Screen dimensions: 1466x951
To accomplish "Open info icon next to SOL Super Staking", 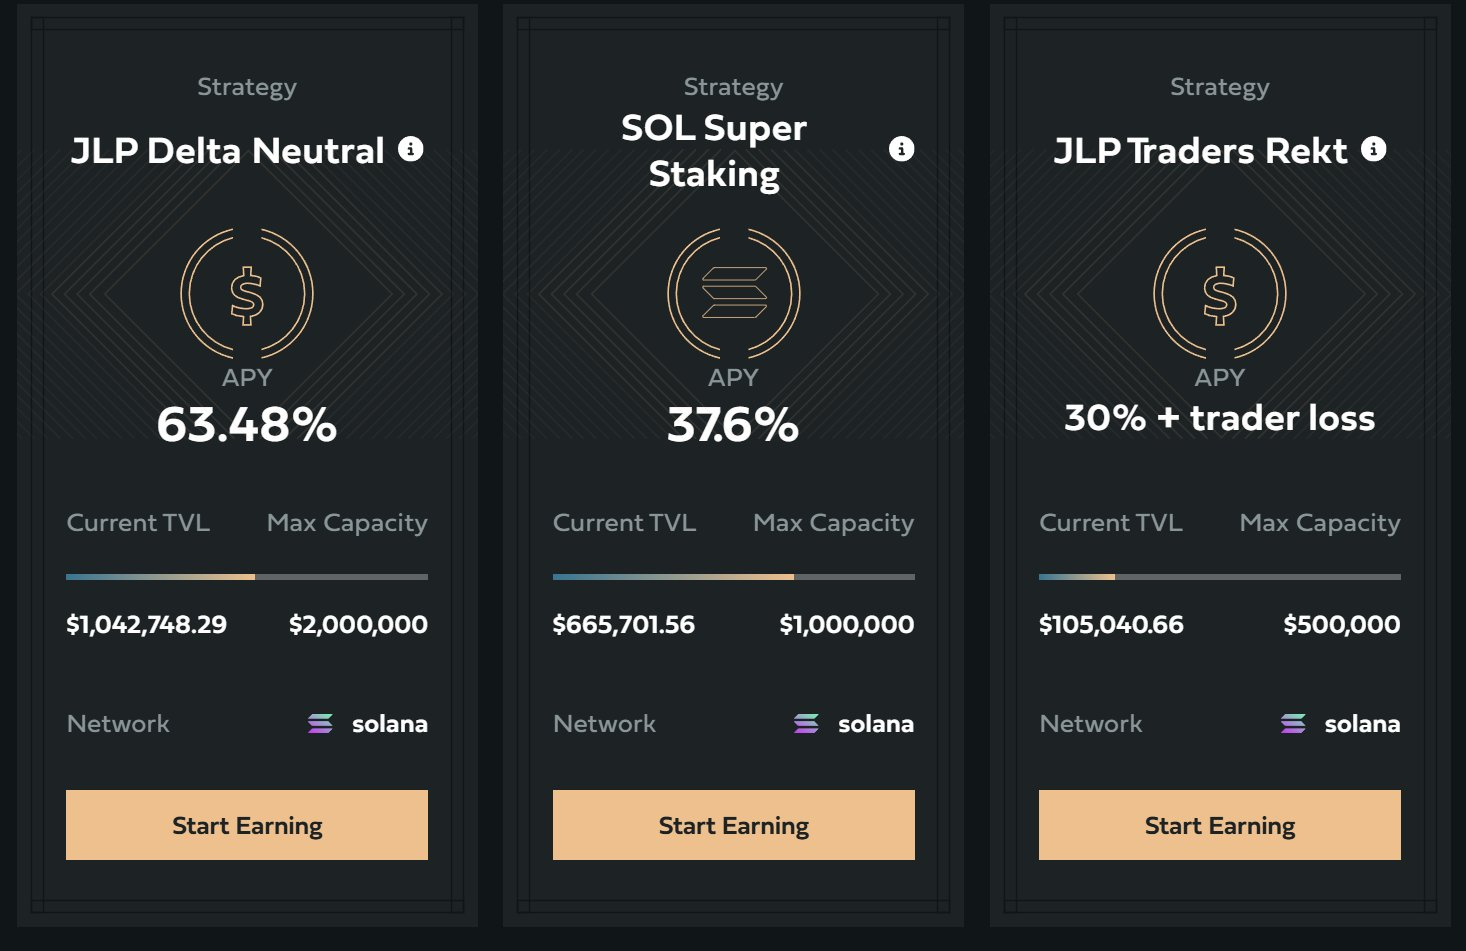I will tap(901, 149).
